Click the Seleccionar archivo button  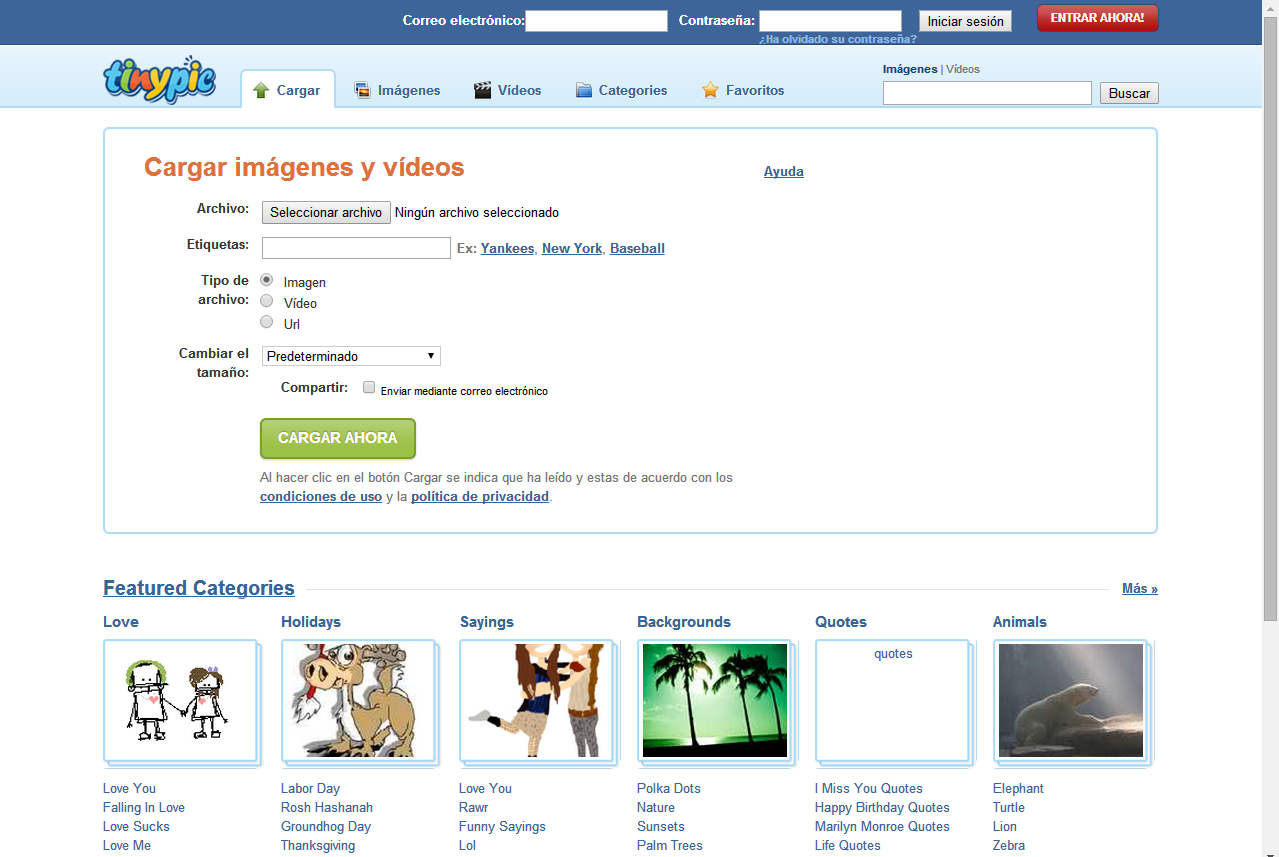pyautogui.click(x=325, y=212)
